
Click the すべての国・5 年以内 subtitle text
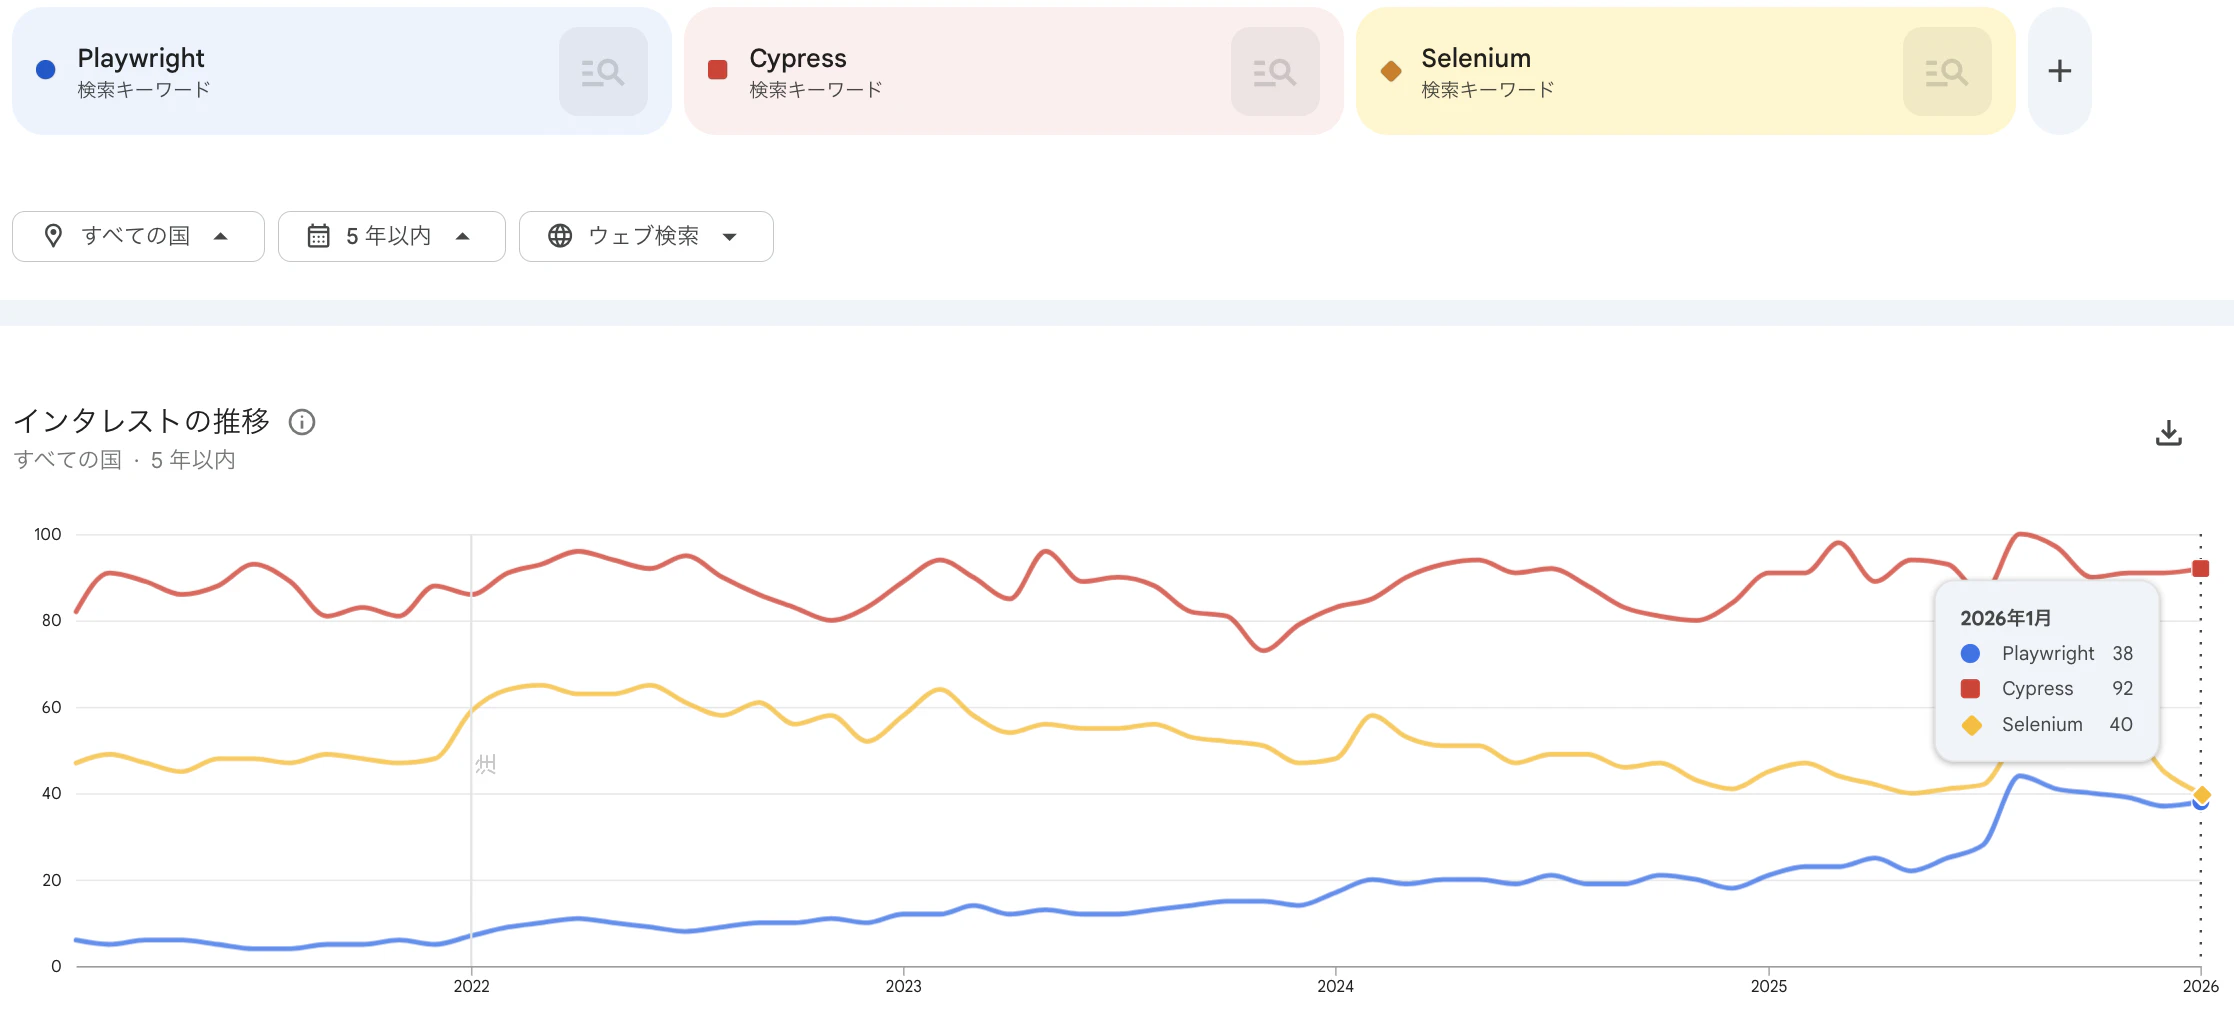[x=125, y=459]
